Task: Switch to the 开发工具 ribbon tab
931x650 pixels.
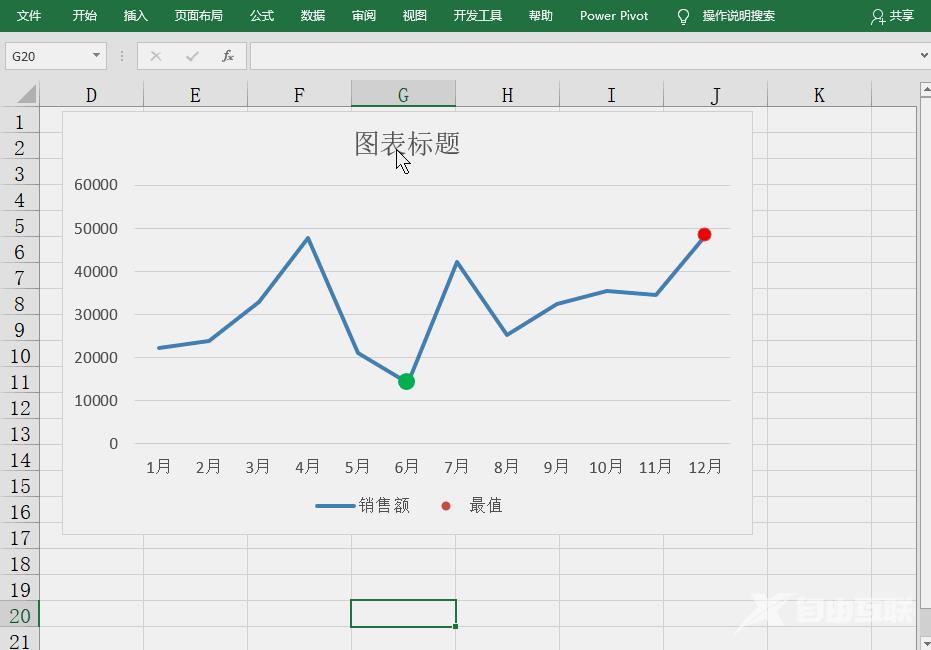Action: (477, 16)
